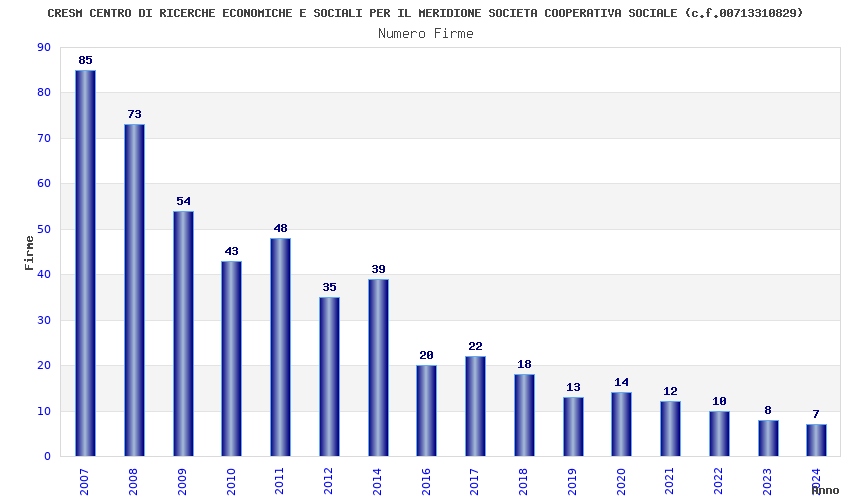Select the bar for year 2014
The width and height of the screenshot is (850, 500).
[378, 368]
